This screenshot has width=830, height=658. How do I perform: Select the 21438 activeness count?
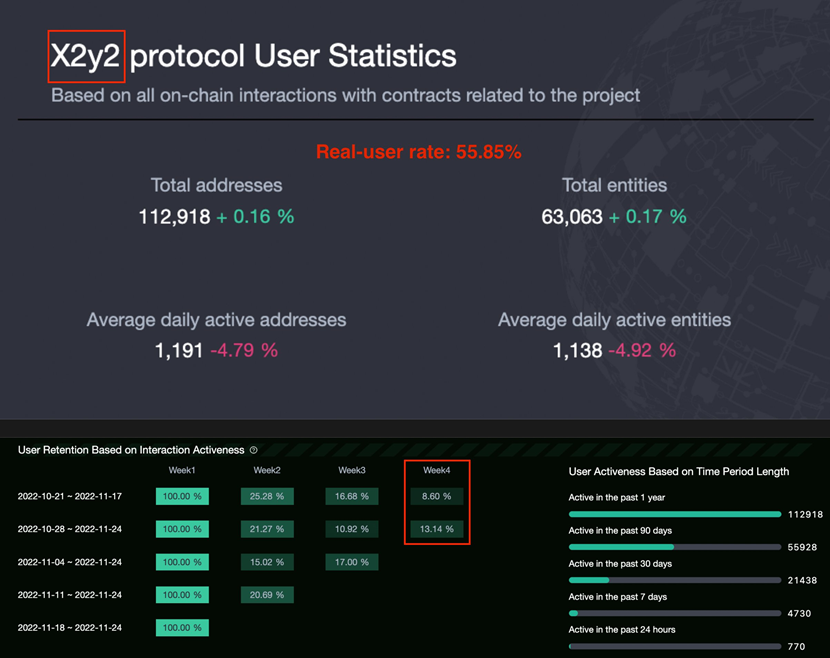coord(802,580)
